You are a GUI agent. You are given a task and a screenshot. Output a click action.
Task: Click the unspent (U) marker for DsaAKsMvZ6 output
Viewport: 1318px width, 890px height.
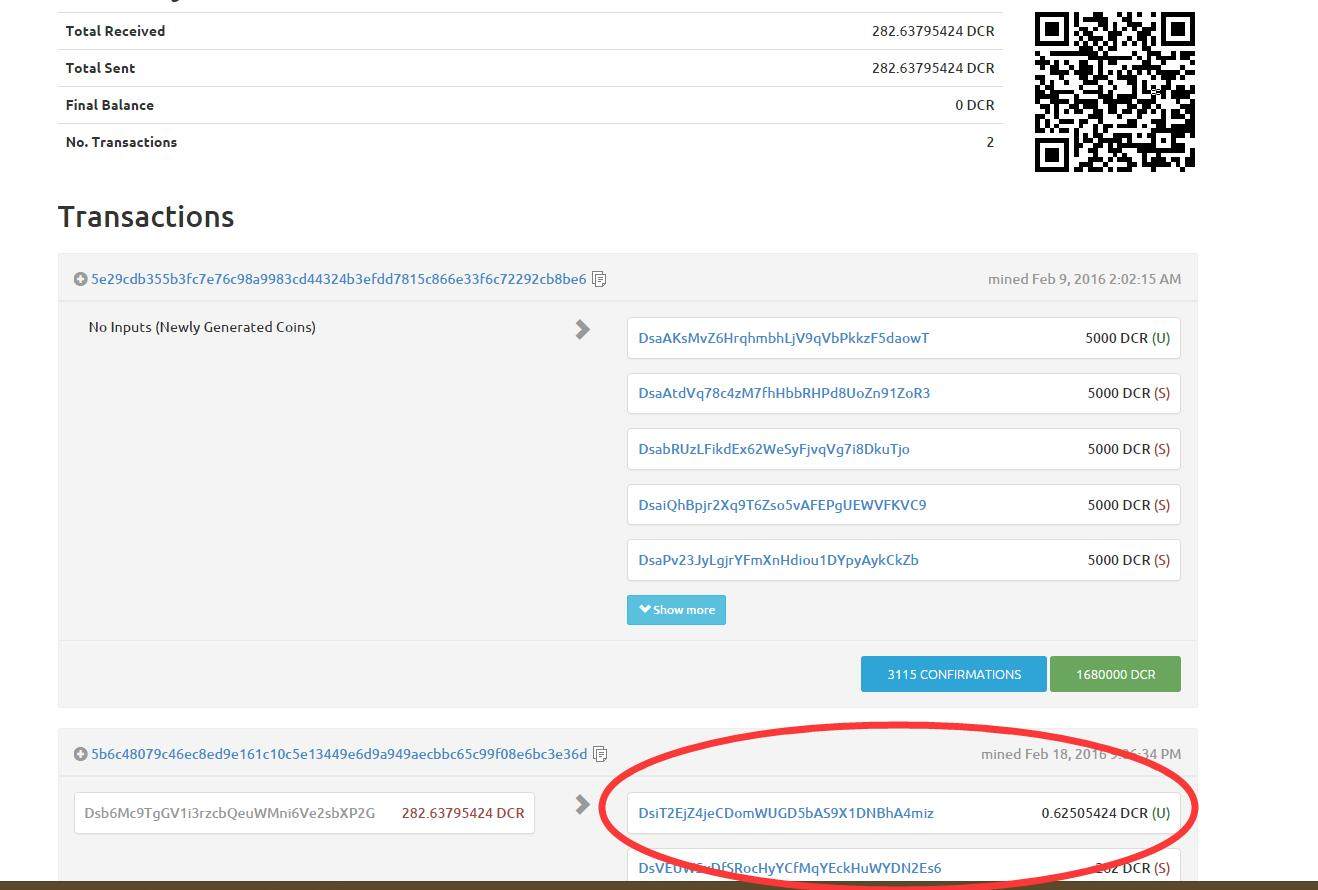pyautogui.click(x=1161, y=338)
